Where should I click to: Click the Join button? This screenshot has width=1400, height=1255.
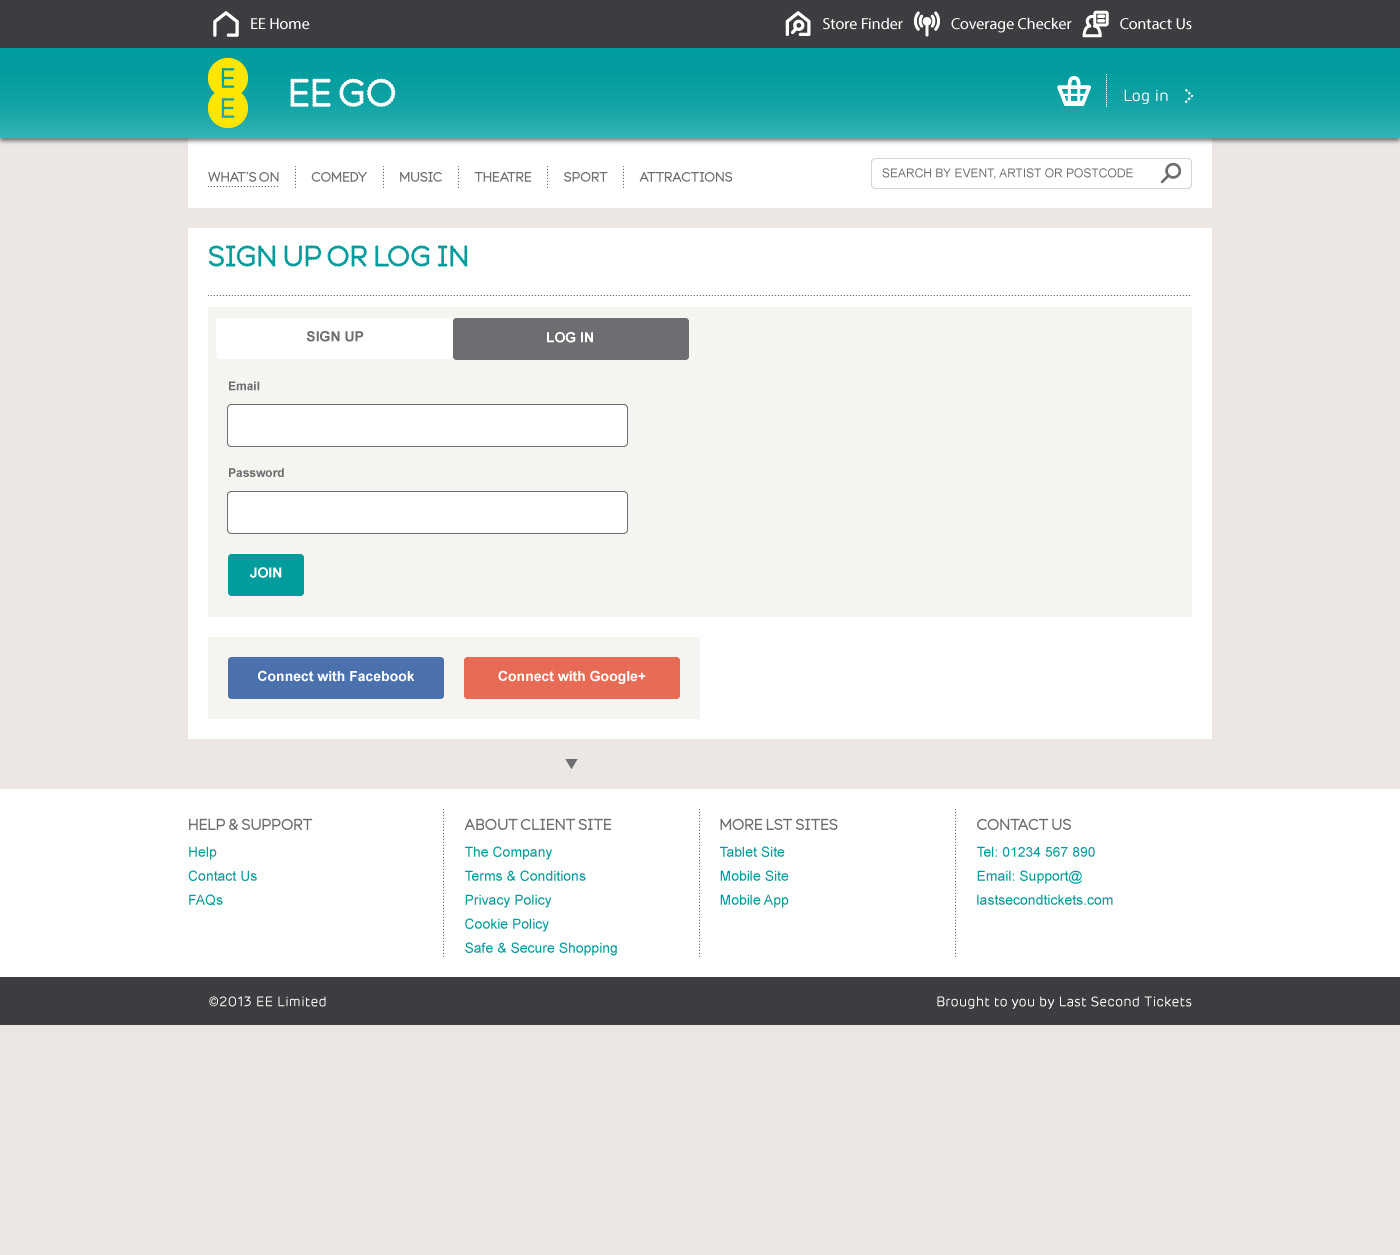coord(266,575)
